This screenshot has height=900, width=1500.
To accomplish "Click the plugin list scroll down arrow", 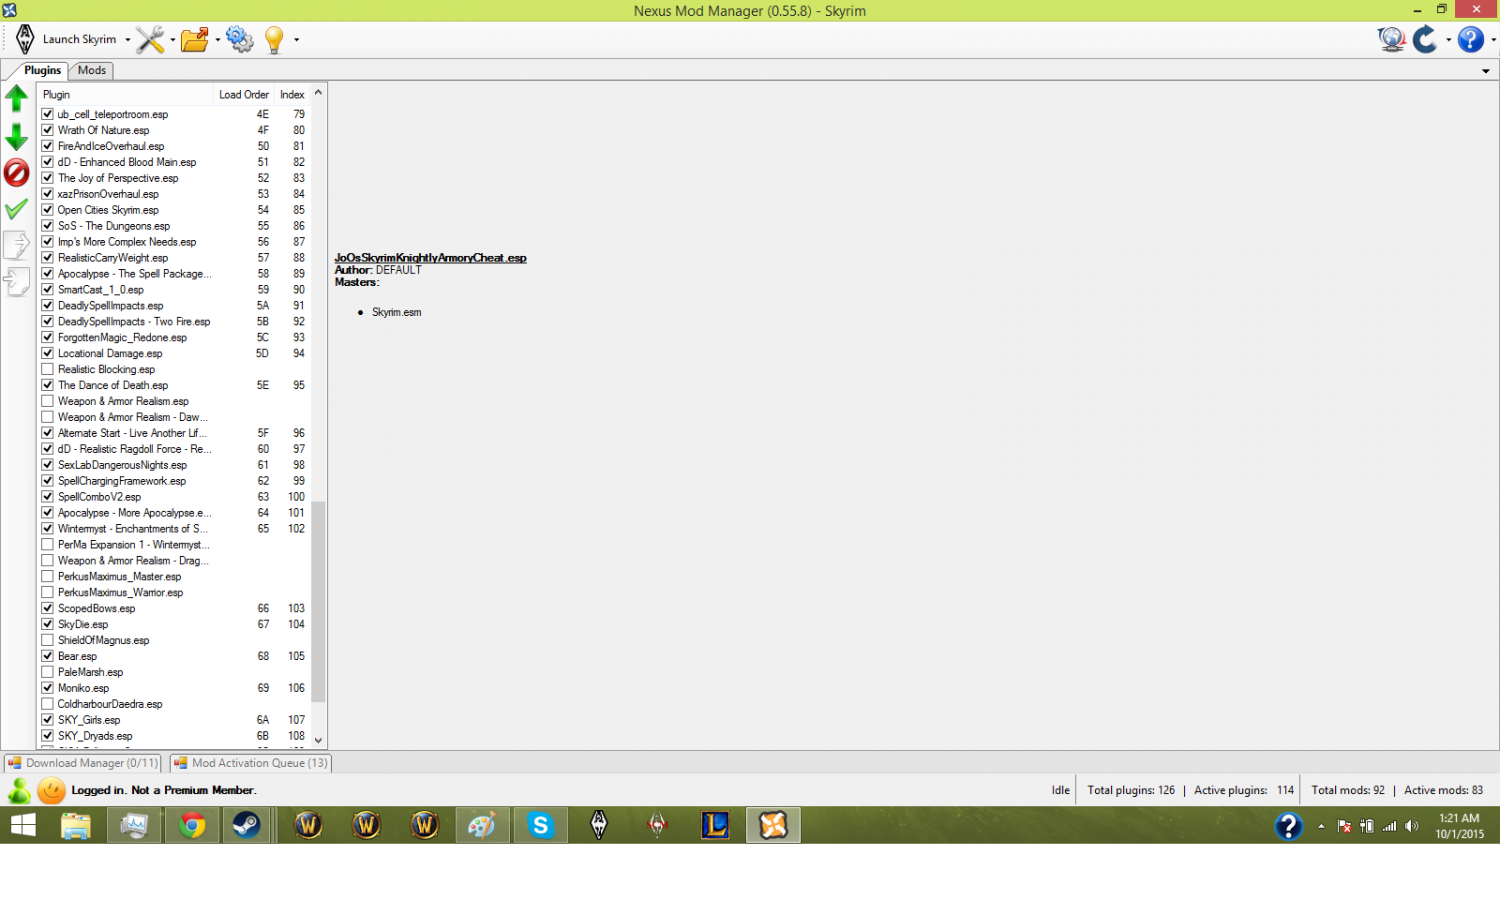I will [318, 740].
